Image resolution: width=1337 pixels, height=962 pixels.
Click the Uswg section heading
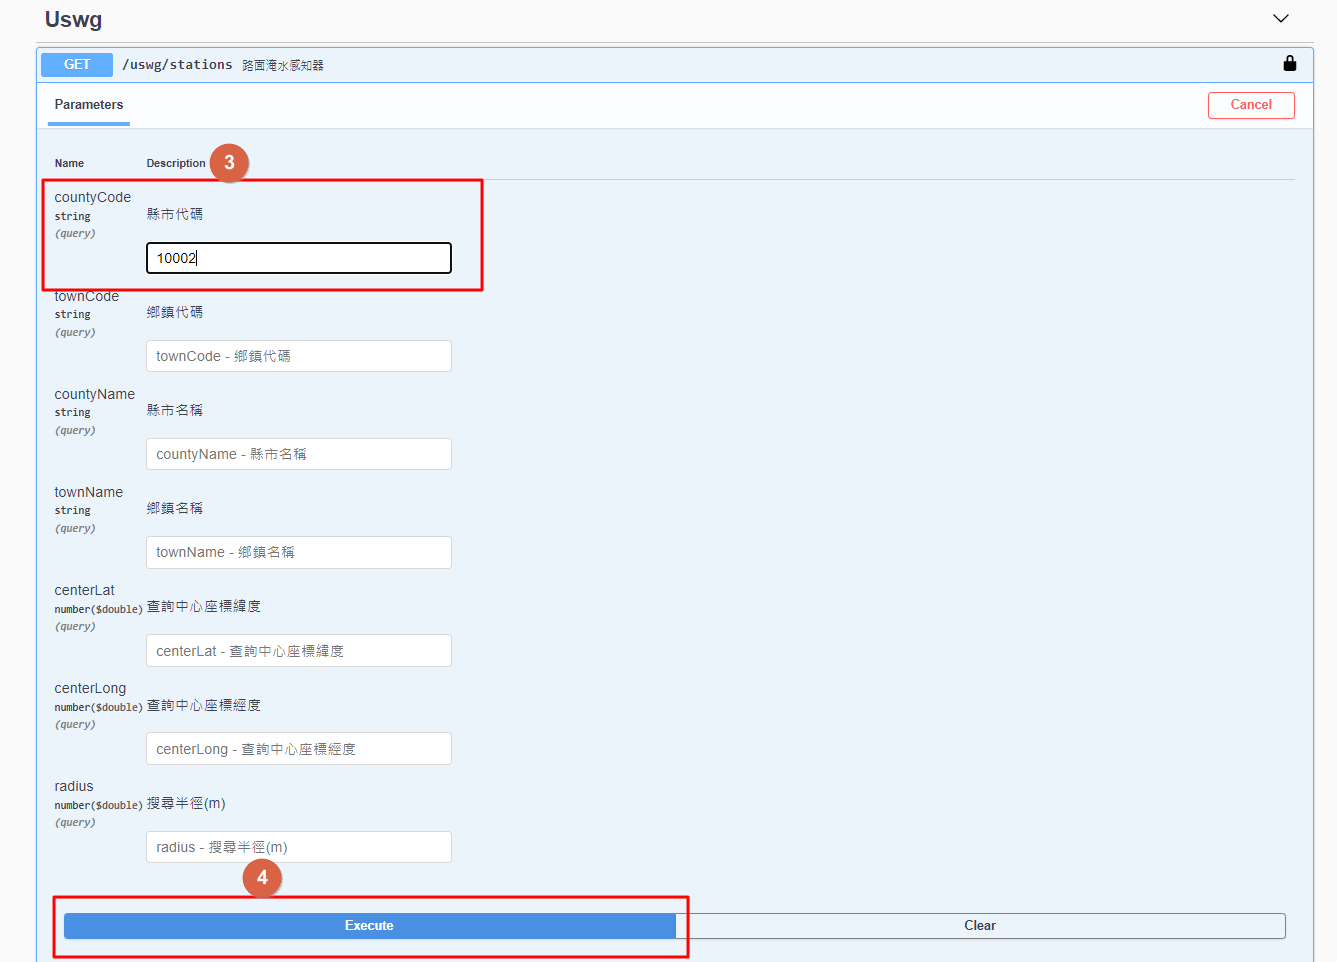(73, 20)
